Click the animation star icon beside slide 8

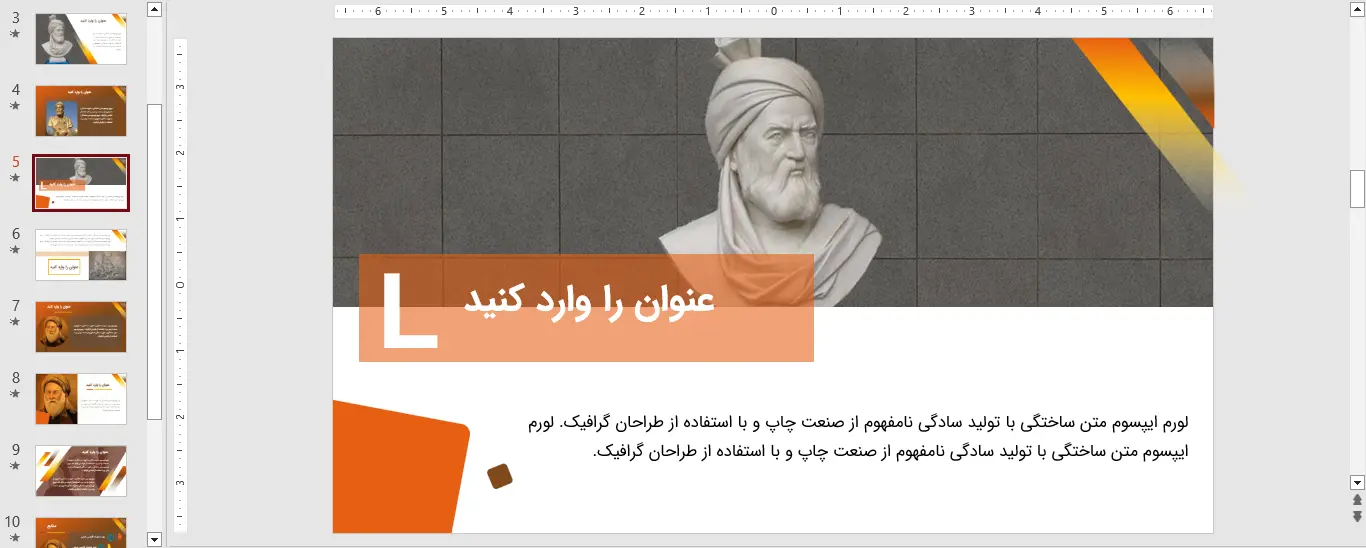pyautogui.click(x=15, y=393)
